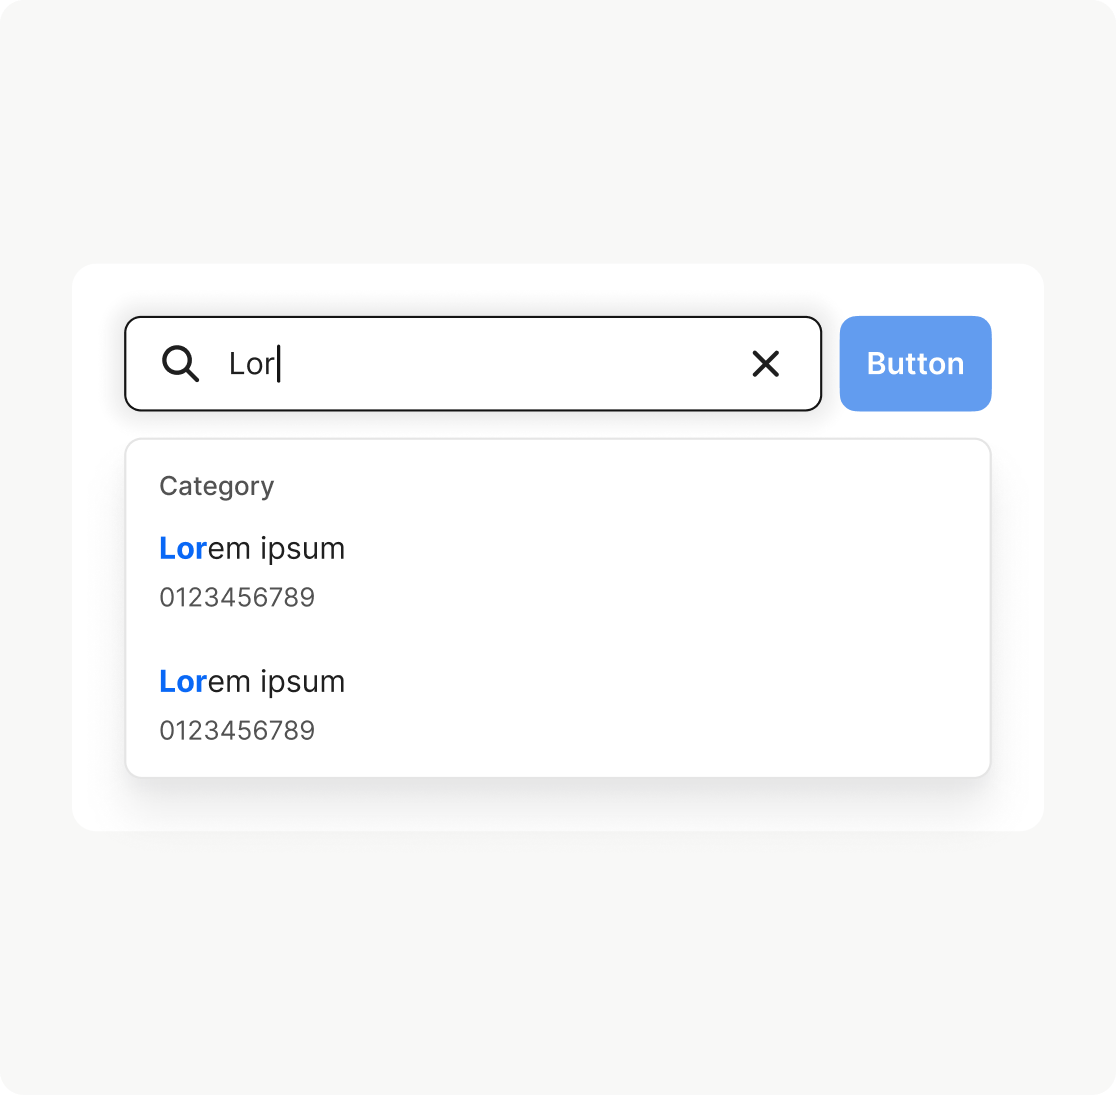Select the first Lorem ipsum suggestion
The height and width of the screenshot is (1095, 1116).
pyautogui.click(x=252, y=549)
